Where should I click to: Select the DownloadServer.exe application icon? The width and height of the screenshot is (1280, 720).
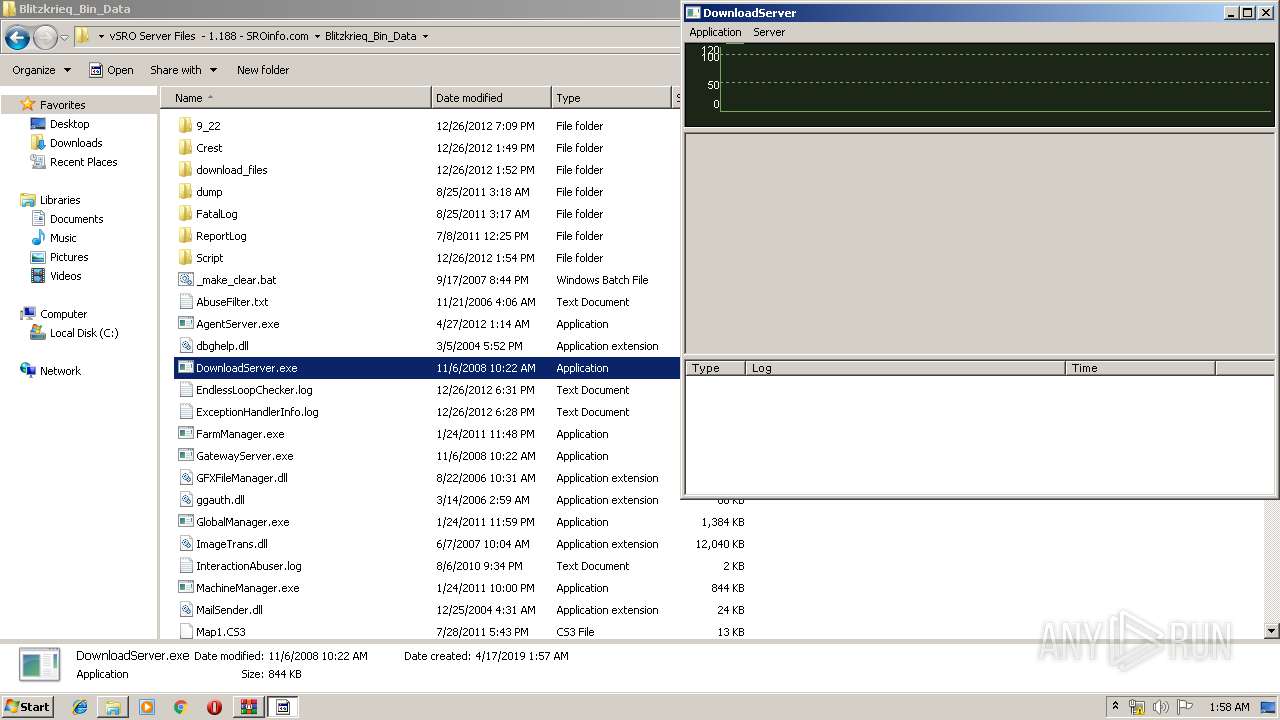pyautogui.click(x=185, y=368)
